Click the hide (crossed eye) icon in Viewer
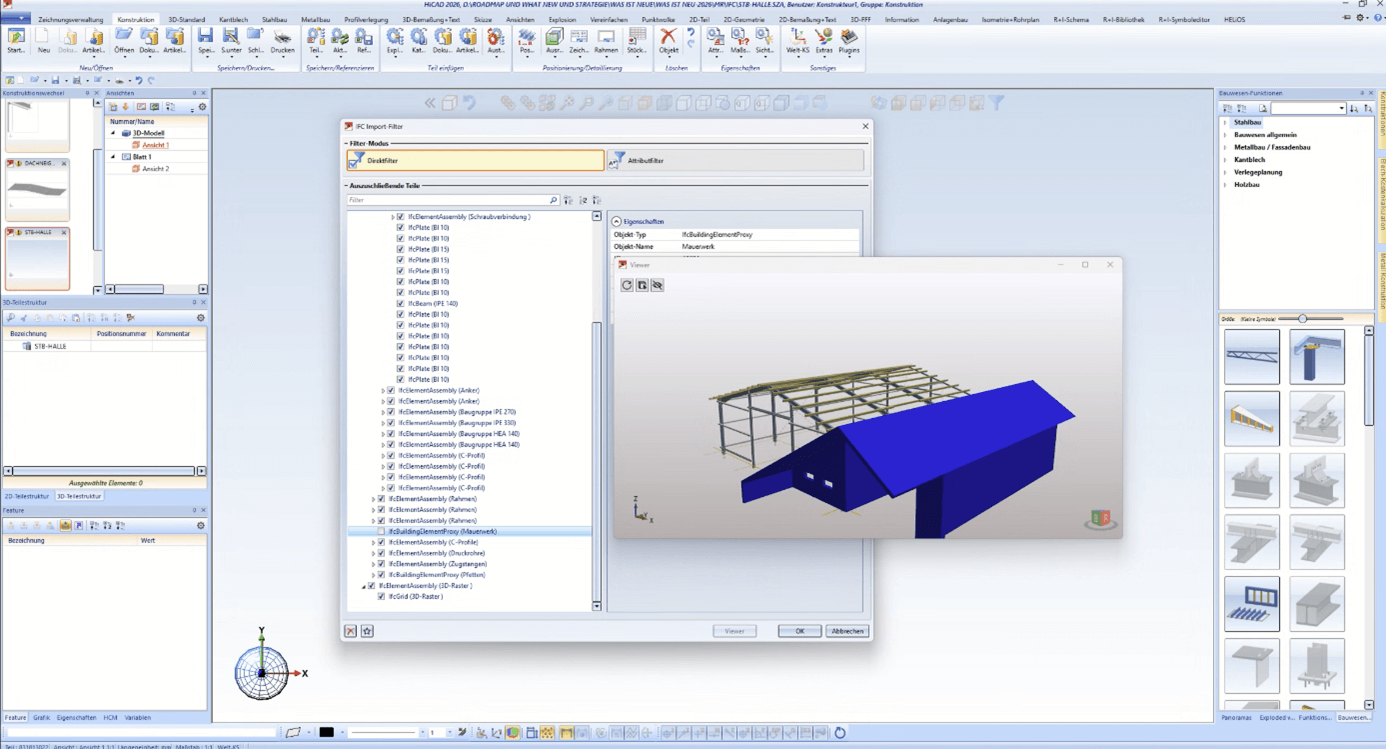This screenshot has height=749, width=1386. click(657, 285)
